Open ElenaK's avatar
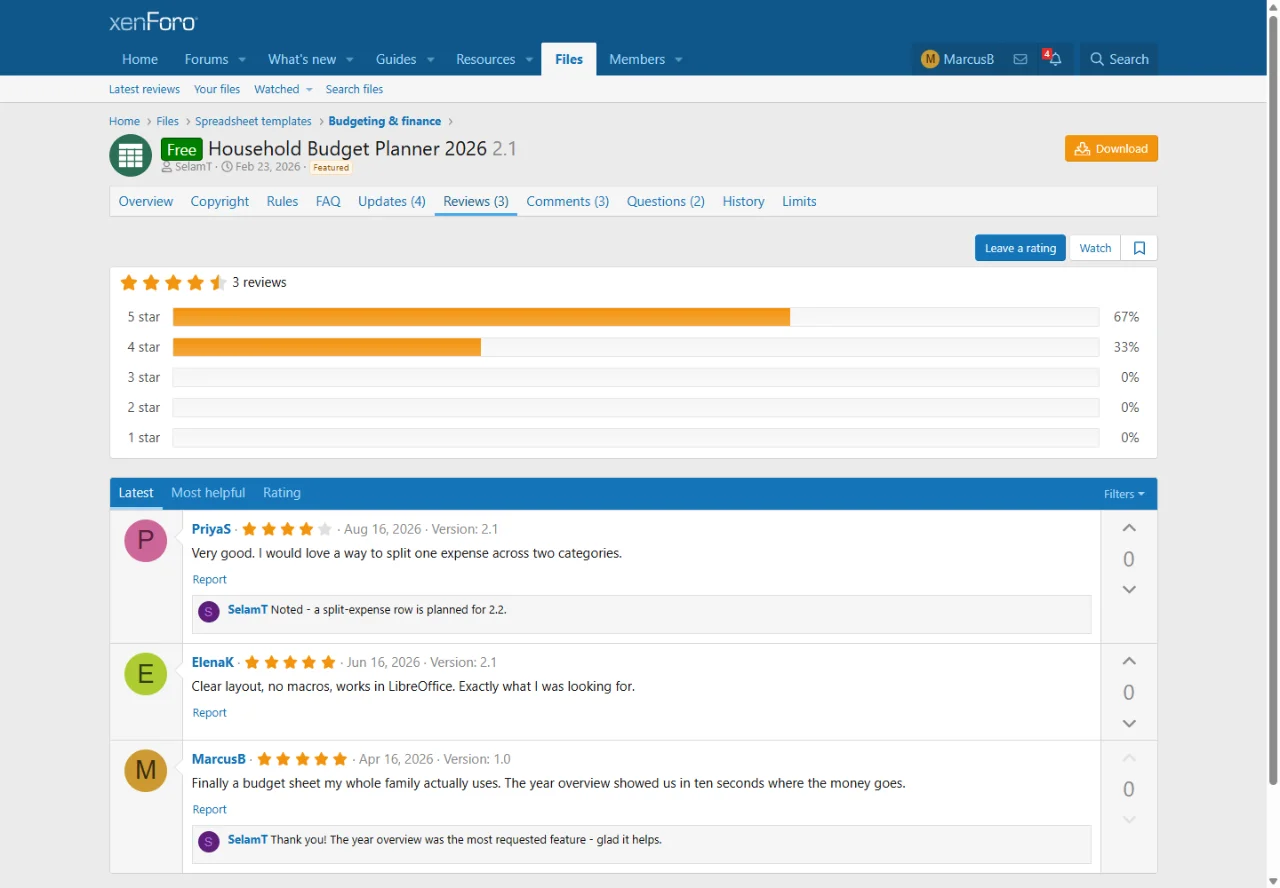 (146, 674)
